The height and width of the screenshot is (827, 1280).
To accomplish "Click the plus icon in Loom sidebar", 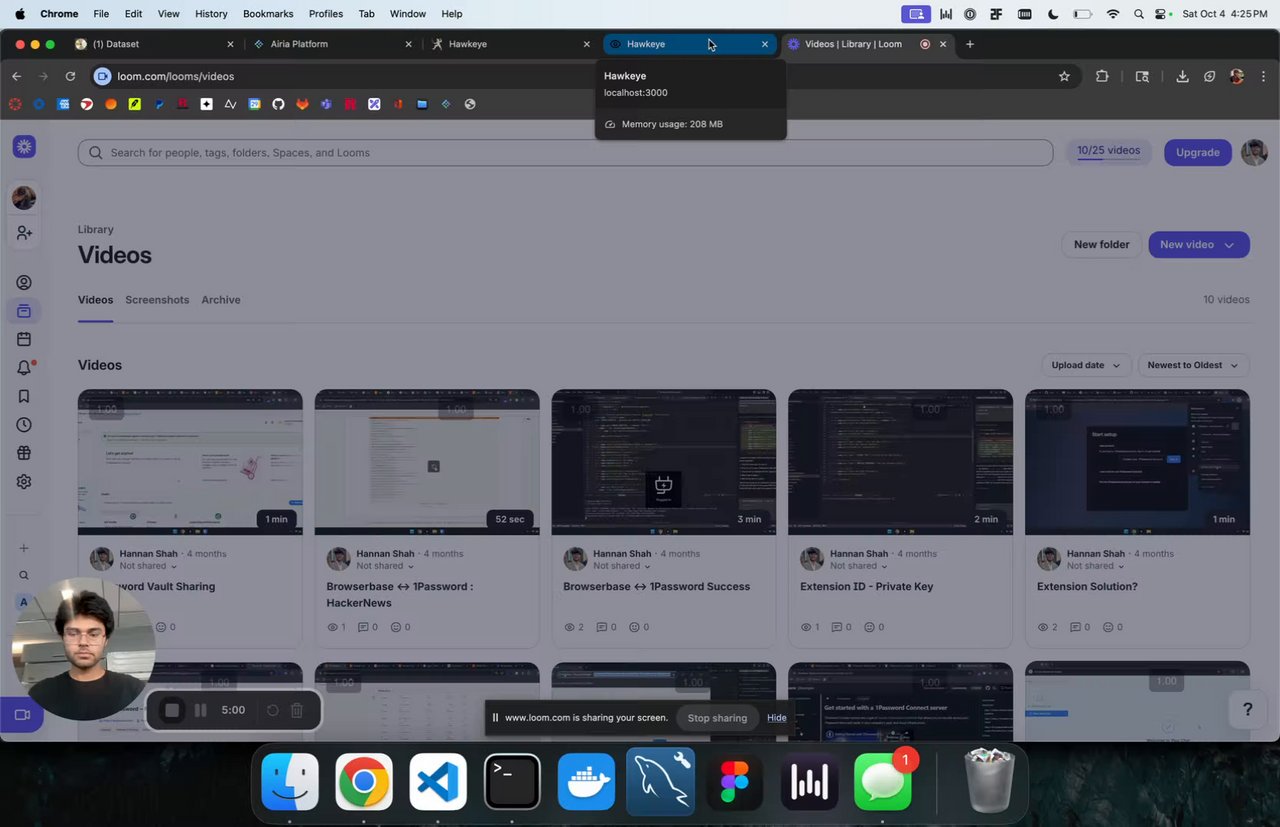I will click(x=24, y=548).
